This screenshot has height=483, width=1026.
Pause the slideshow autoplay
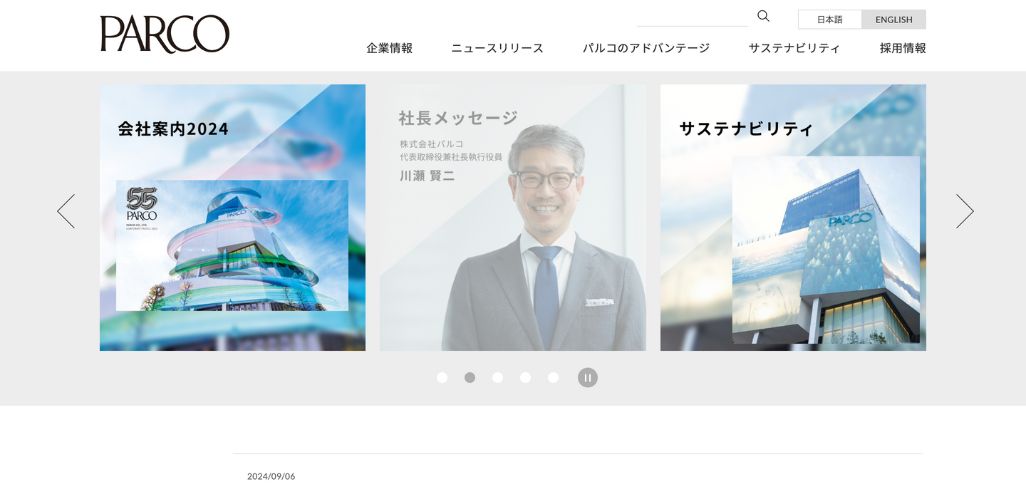click(588, 378)
